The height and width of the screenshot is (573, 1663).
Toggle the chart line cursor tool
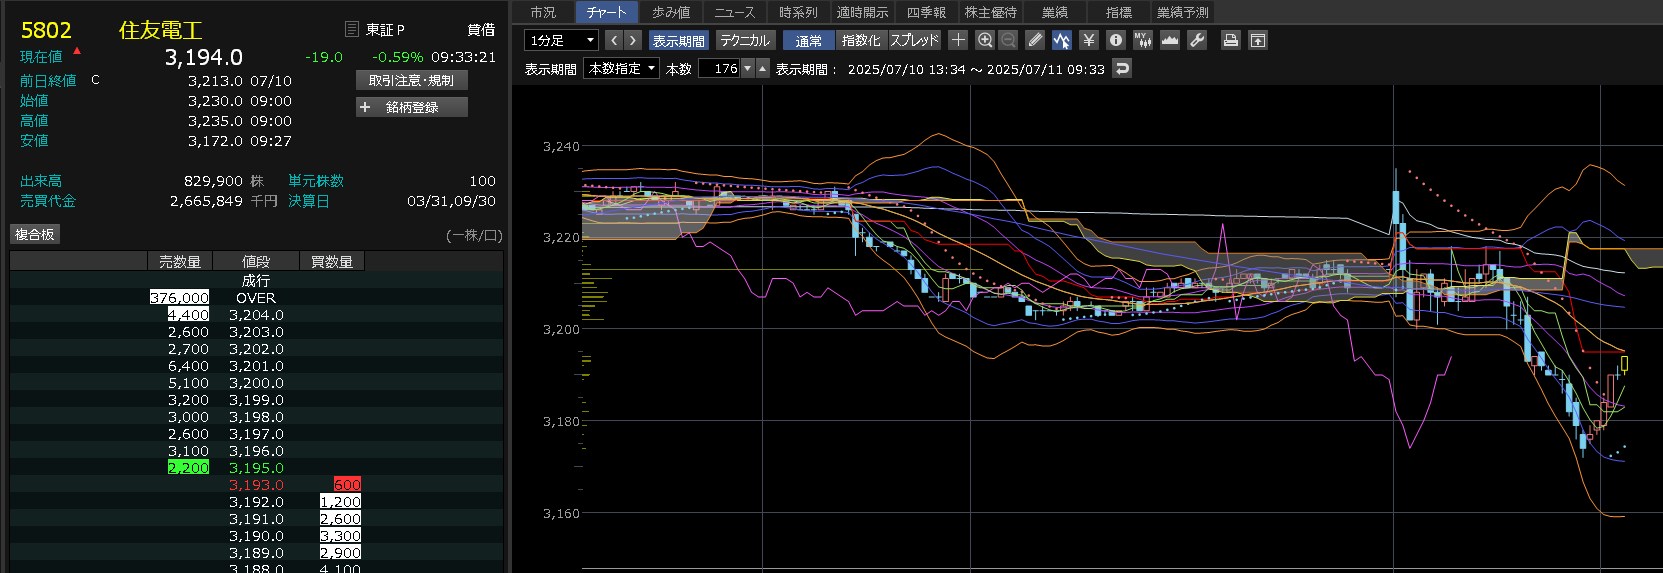1061,40
